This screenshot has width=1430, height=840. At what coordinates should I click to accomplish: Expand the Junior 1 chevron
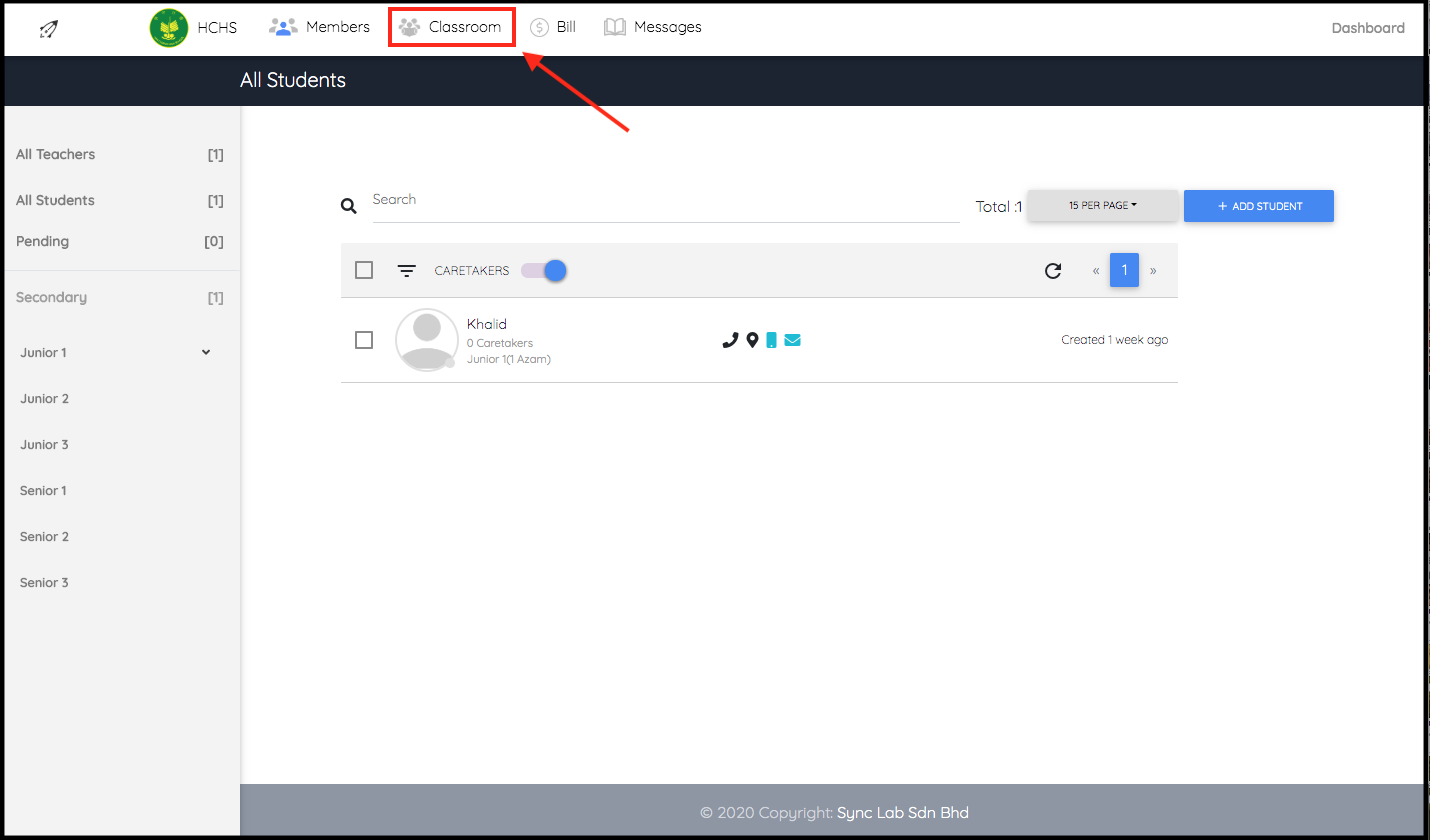(206, 352)
